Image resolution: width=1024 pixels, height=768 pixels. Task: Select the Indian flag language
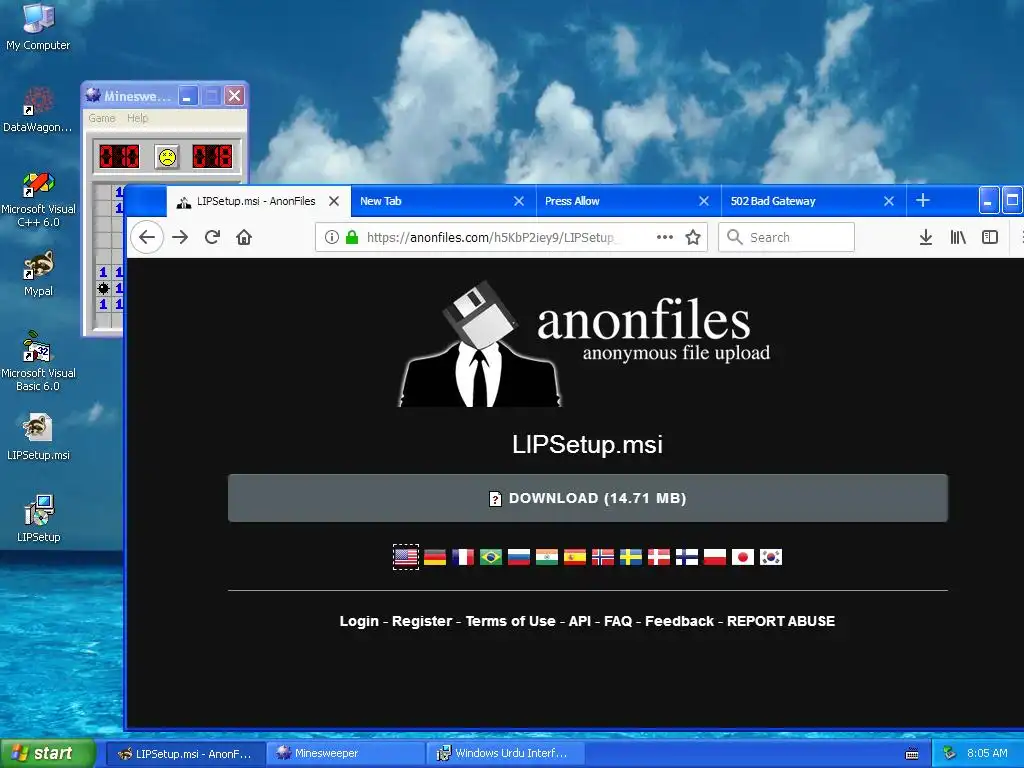[547, 557]
